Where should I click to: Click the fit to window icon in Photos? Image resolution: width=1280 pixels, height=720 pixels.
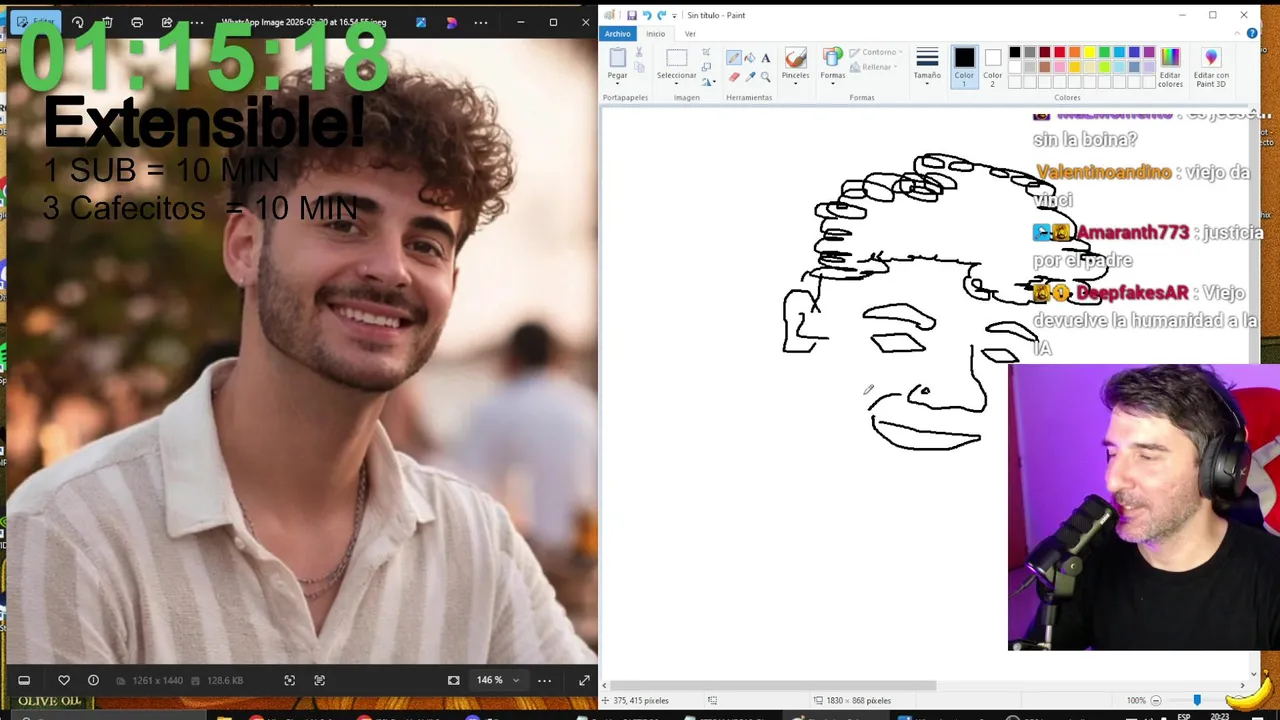coord(454,680)
